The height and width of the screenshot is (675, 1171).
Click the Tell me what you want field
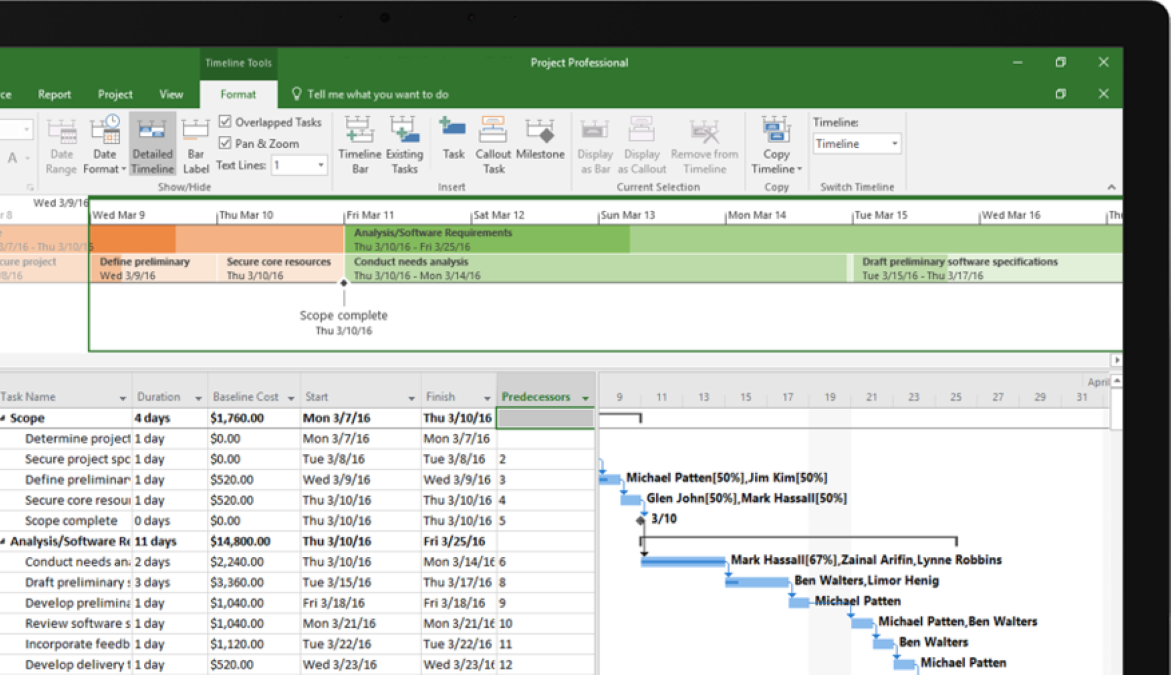tap(380, 94)
